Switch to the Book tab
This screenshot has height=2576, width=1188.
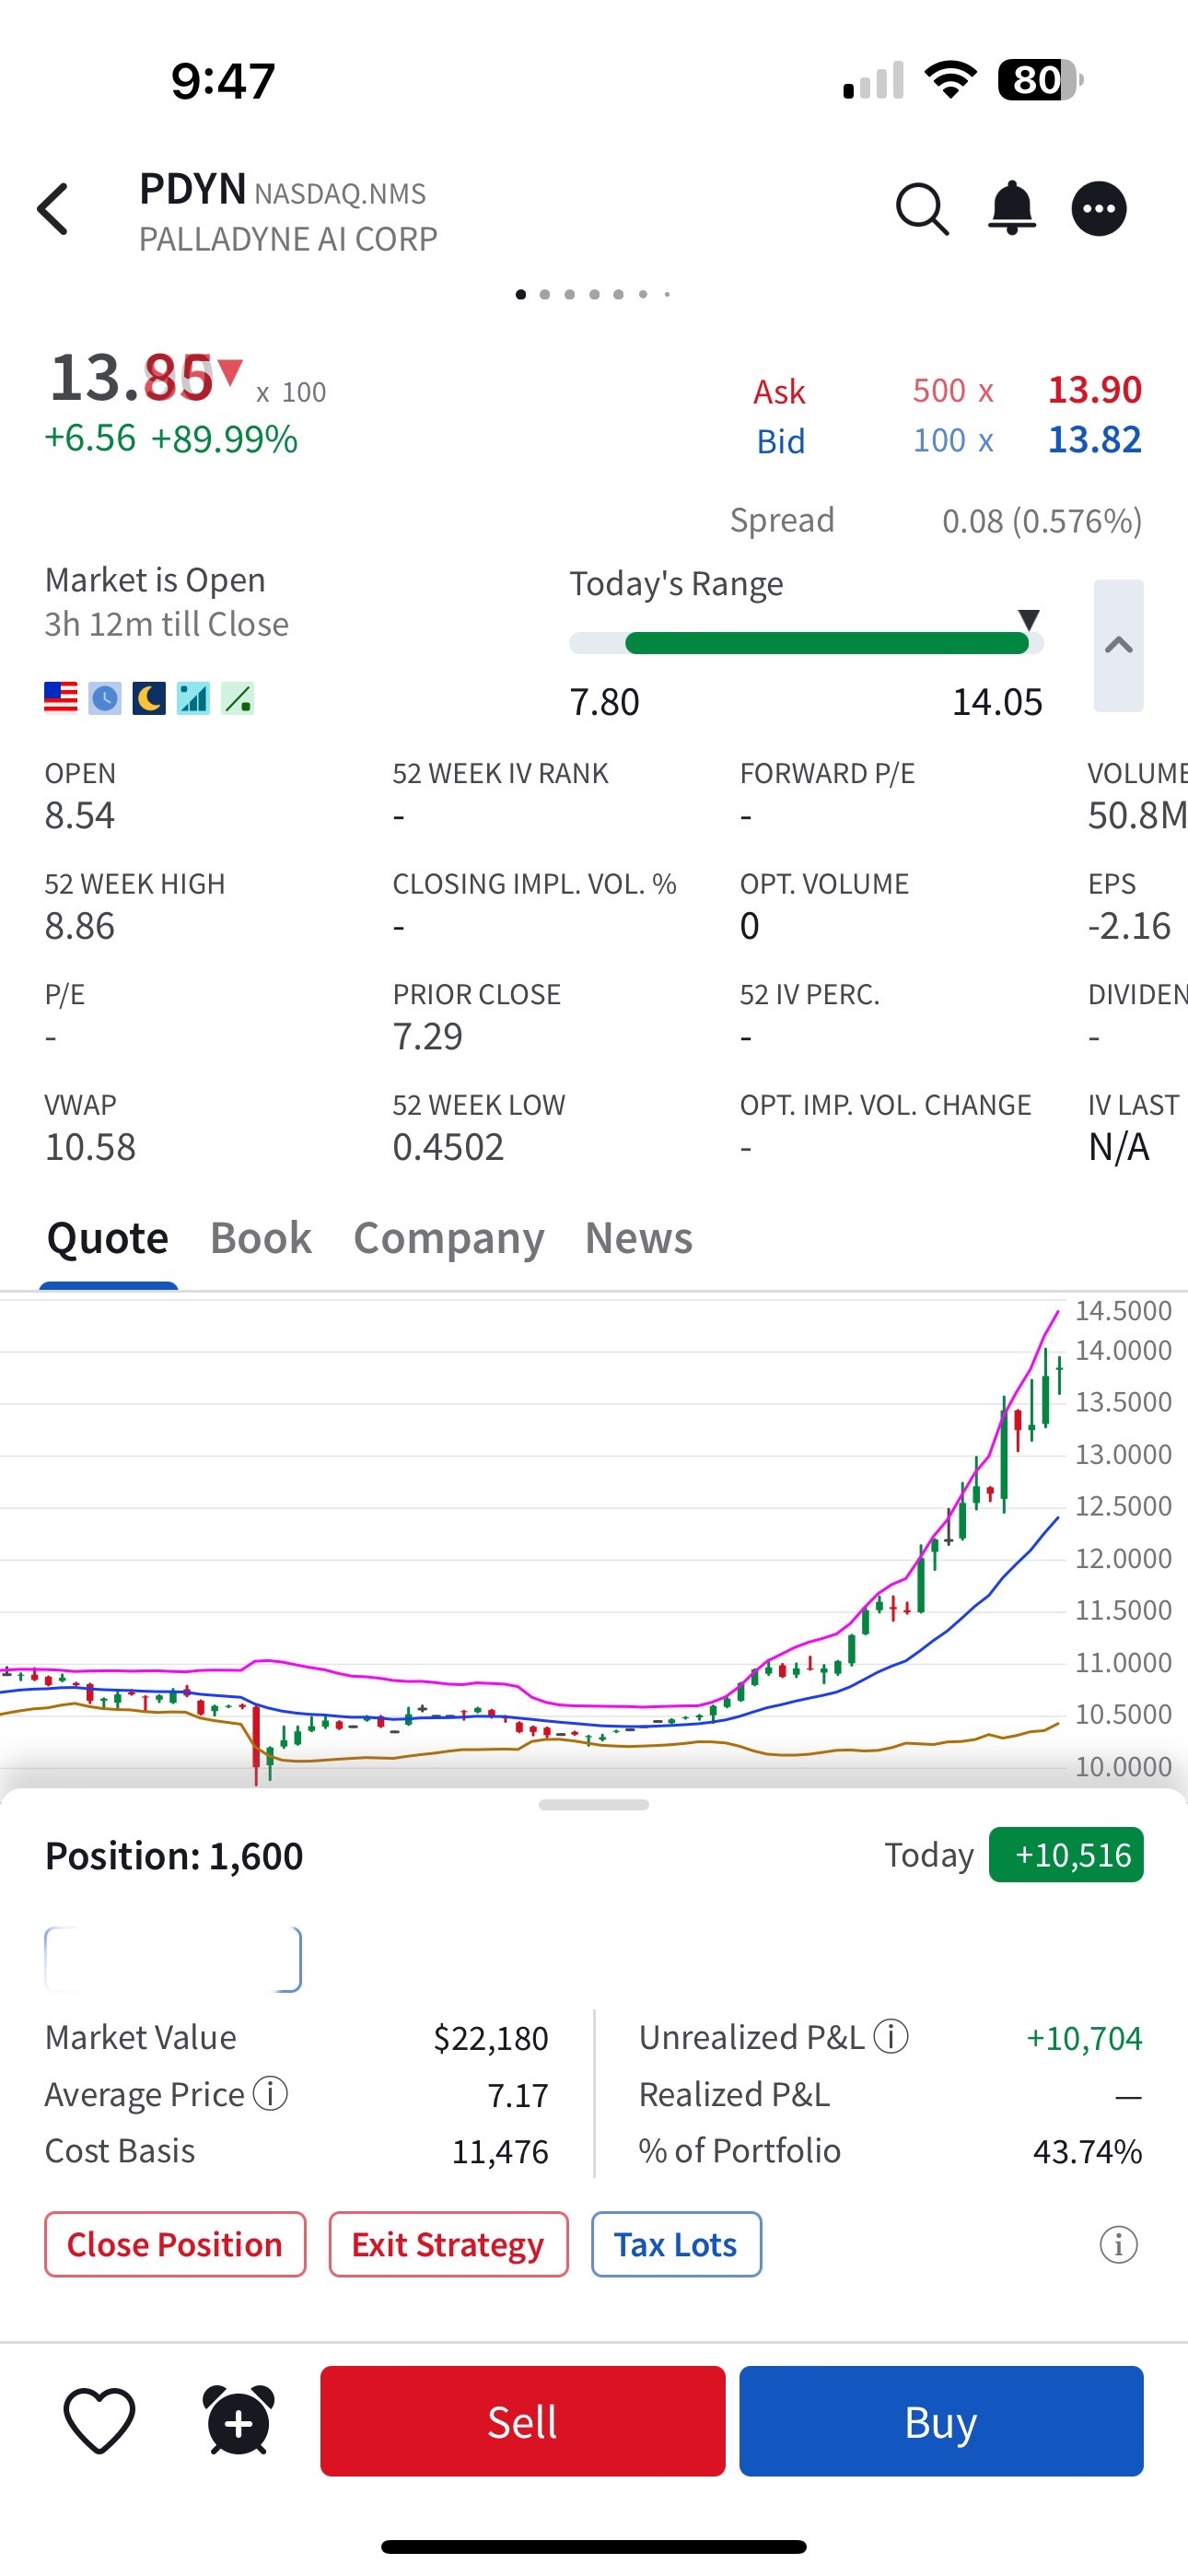click(260, 1238)
